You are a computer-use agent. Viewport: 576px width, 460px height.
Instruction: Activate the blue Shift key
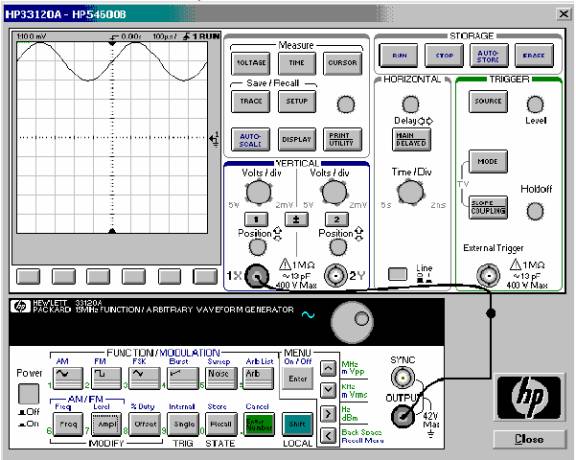coord(298,424)
